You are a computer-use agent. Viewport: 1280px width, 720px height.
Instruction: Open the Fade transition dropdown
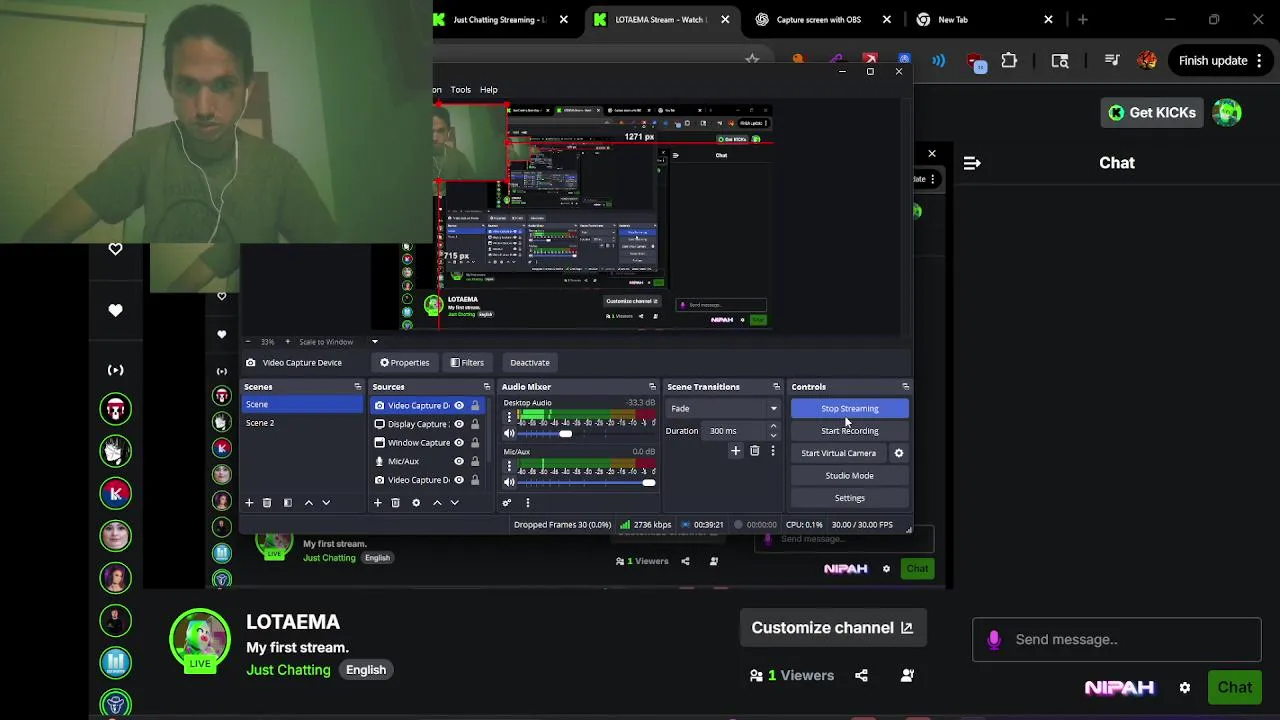tap(723, 409)
